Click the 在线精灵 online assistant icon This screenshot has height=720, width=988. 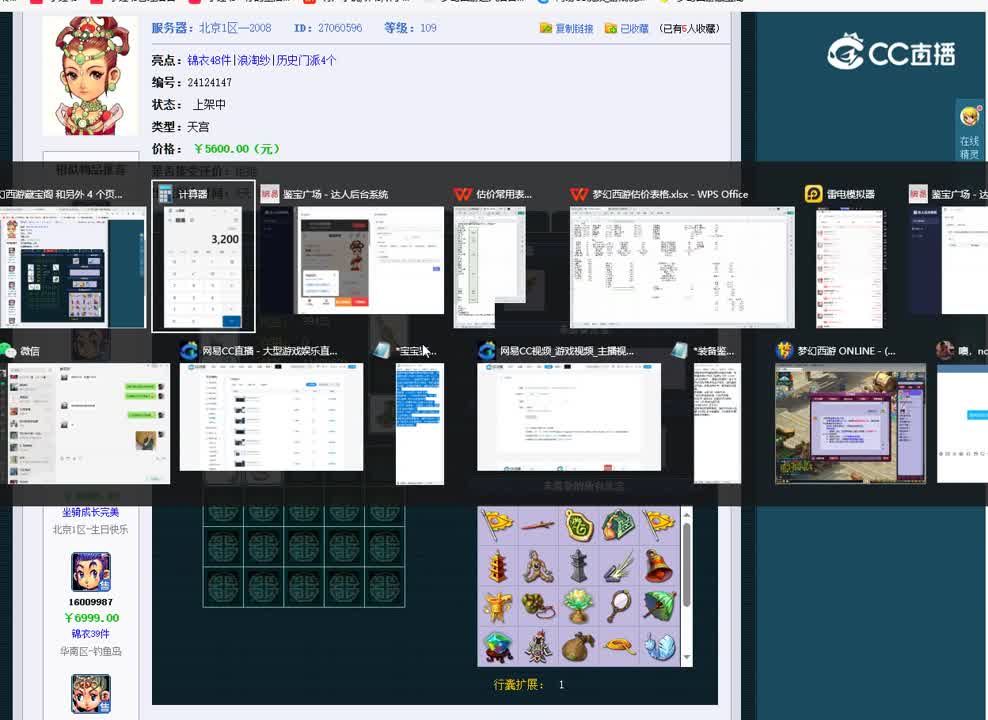click(x=969, y=131)
